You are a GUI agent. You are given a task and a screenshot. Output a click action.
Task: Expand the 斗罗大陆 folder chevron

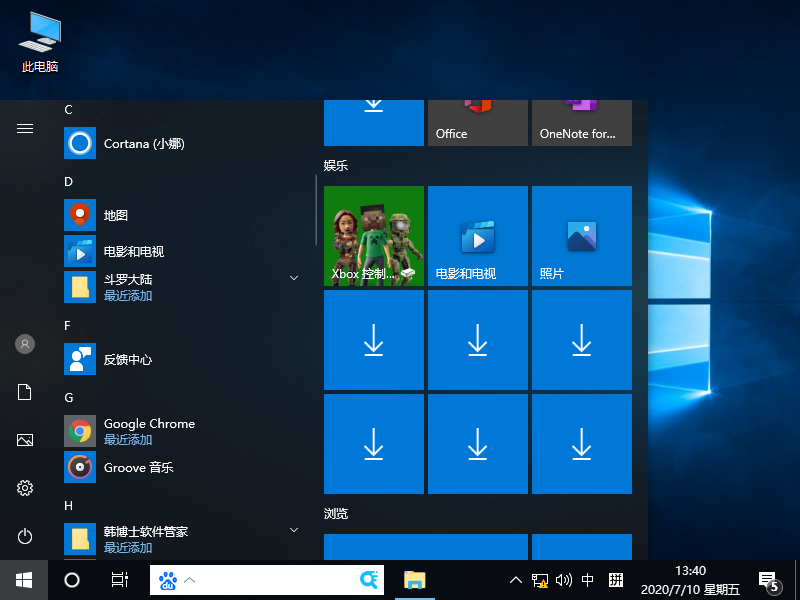293,277
